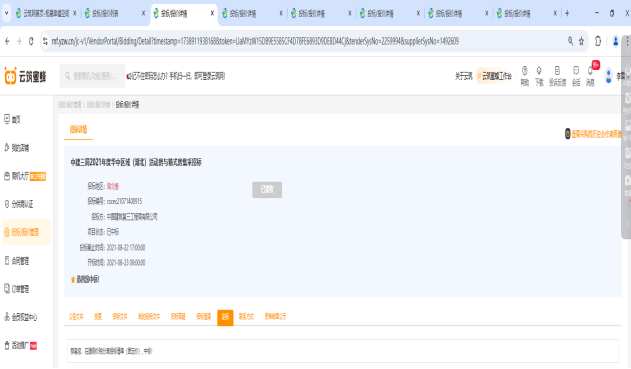This screenshot has width=631, height=369.
Task: Click the username dropdown next to avatar
Action: click(622, 76)
